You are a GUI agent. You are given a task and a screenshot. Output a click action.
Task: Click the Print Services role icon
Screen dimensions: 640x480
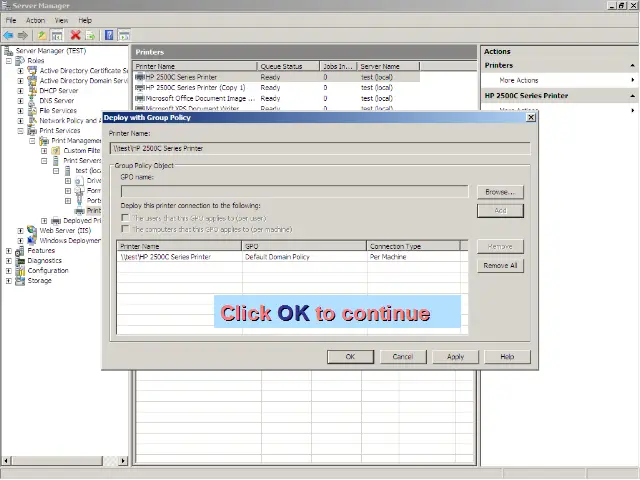[32, 131]
